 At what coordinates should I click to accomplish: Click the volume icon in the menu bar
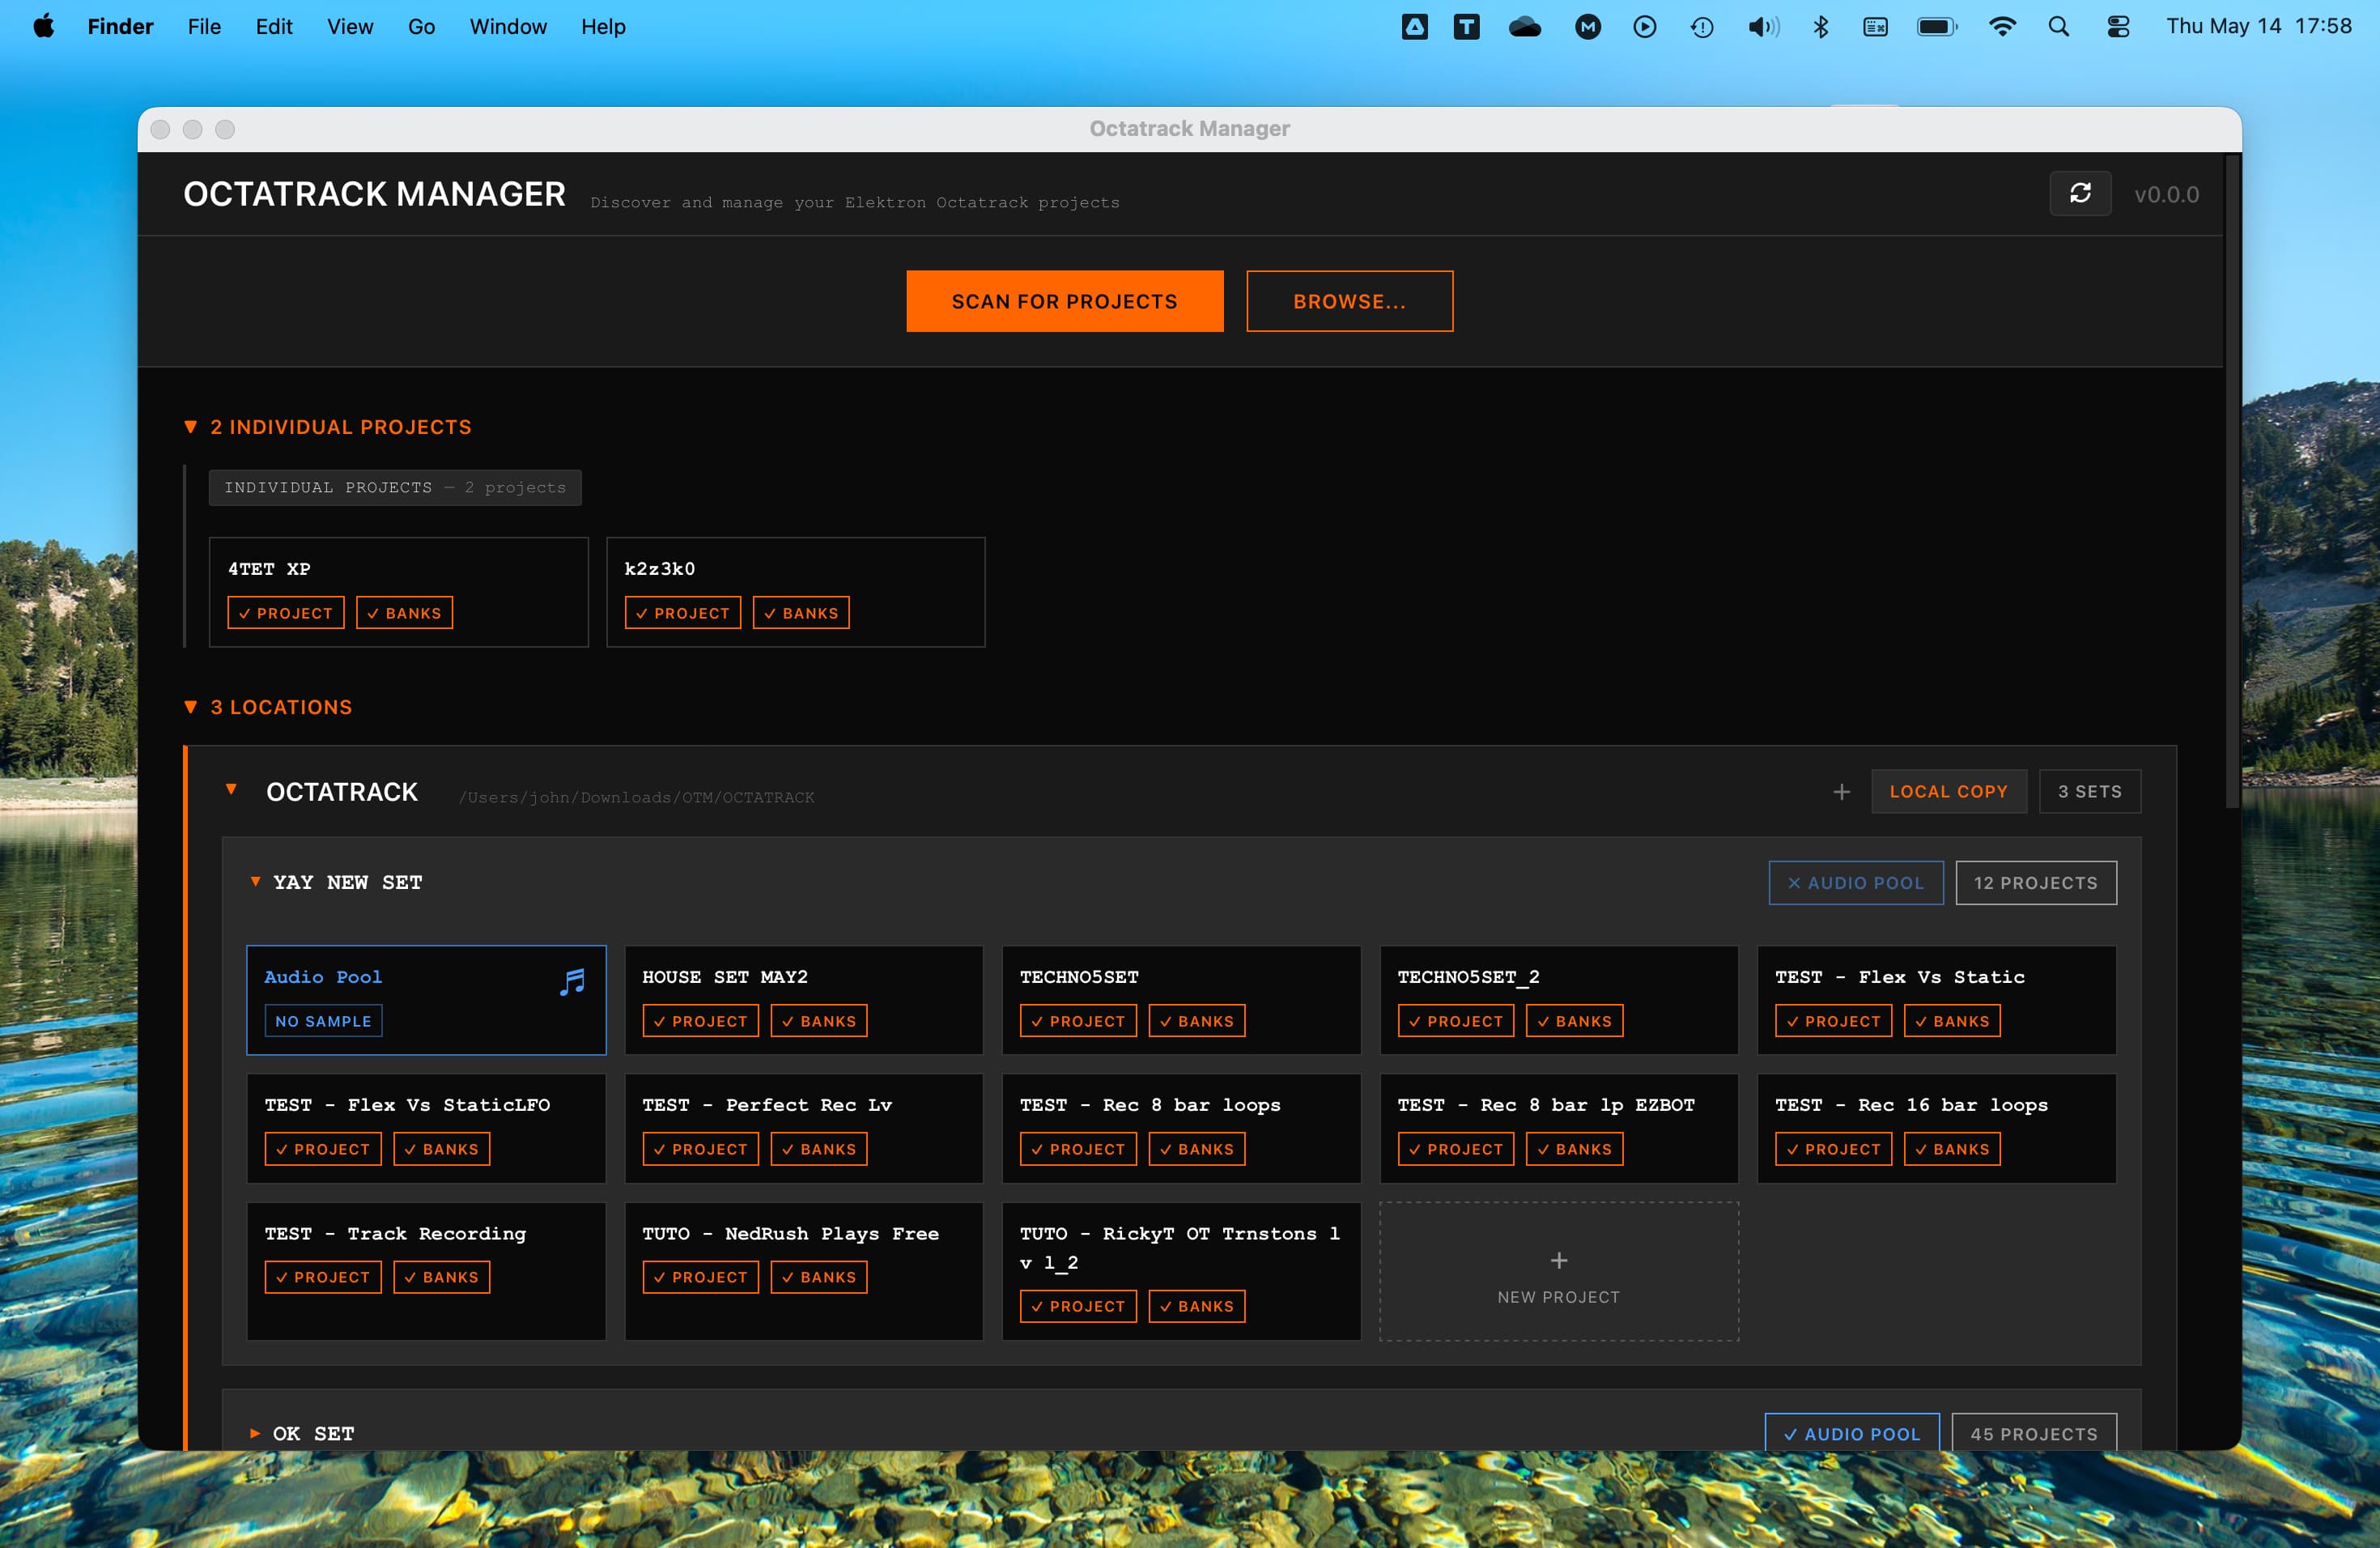point(1763,26)
